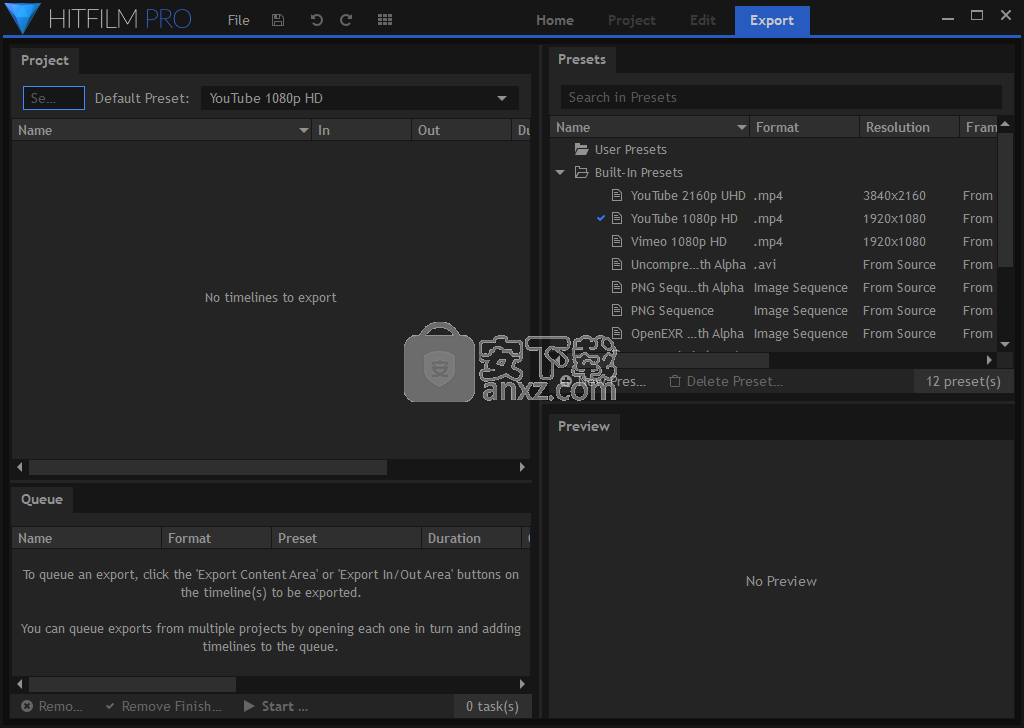Open the Project Name column sort dropdown
This screenshot has height=728, width=1024.
click(x=304, y=131)
